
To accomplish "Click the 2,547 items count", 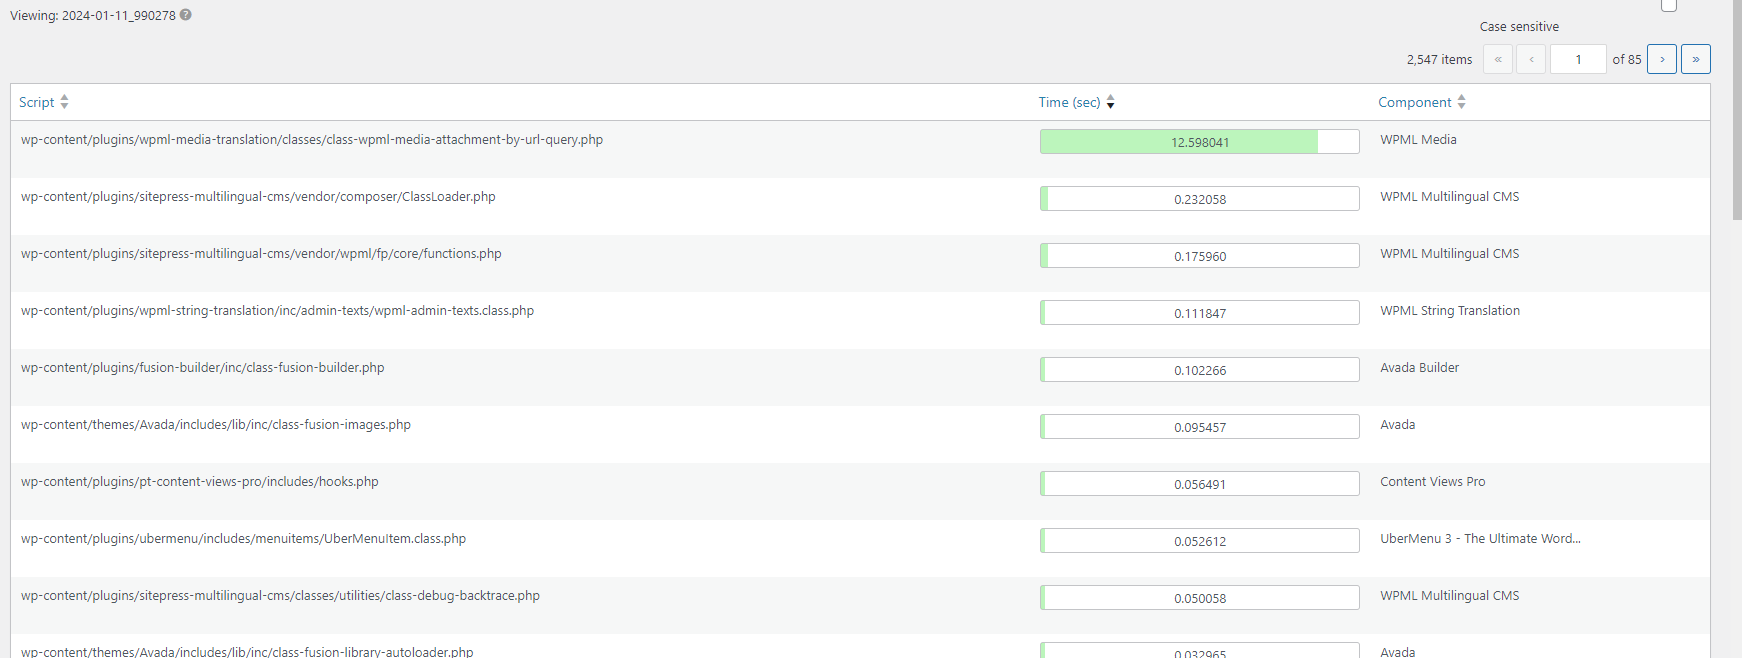I will 1439,60.
